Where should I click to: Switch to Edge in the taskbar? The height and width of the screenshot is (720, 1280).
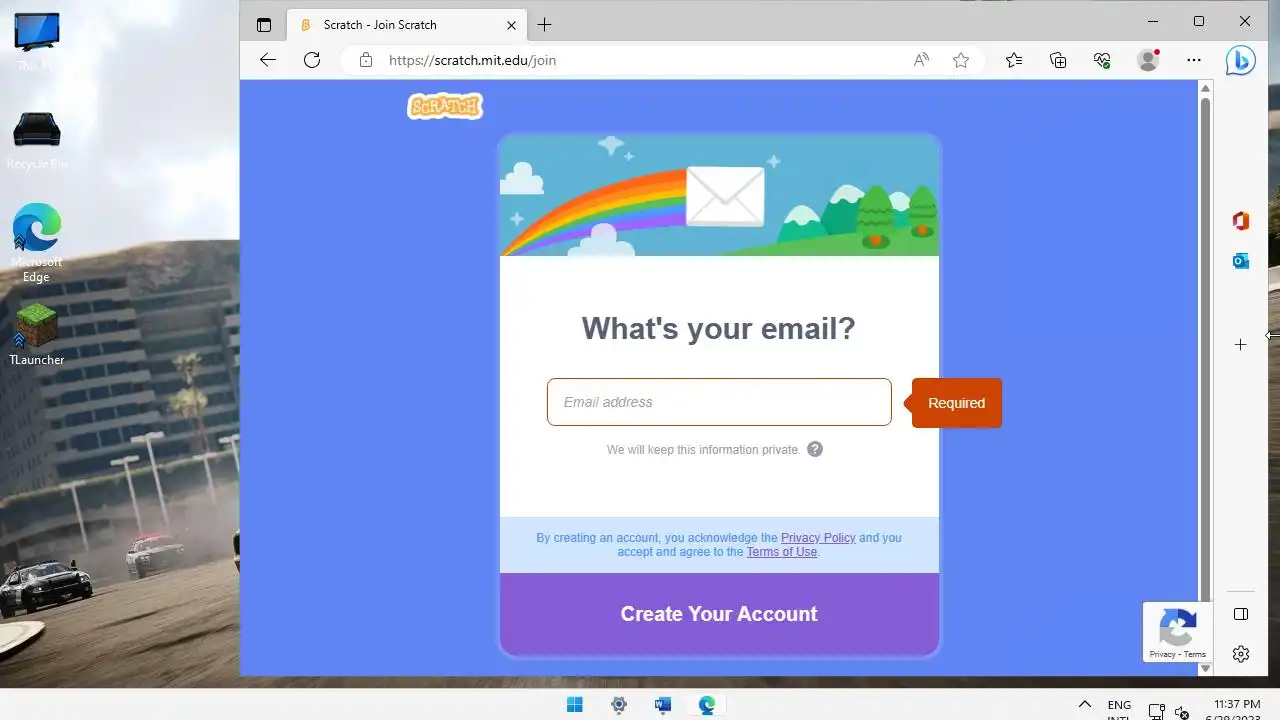(x=707, y=705)
